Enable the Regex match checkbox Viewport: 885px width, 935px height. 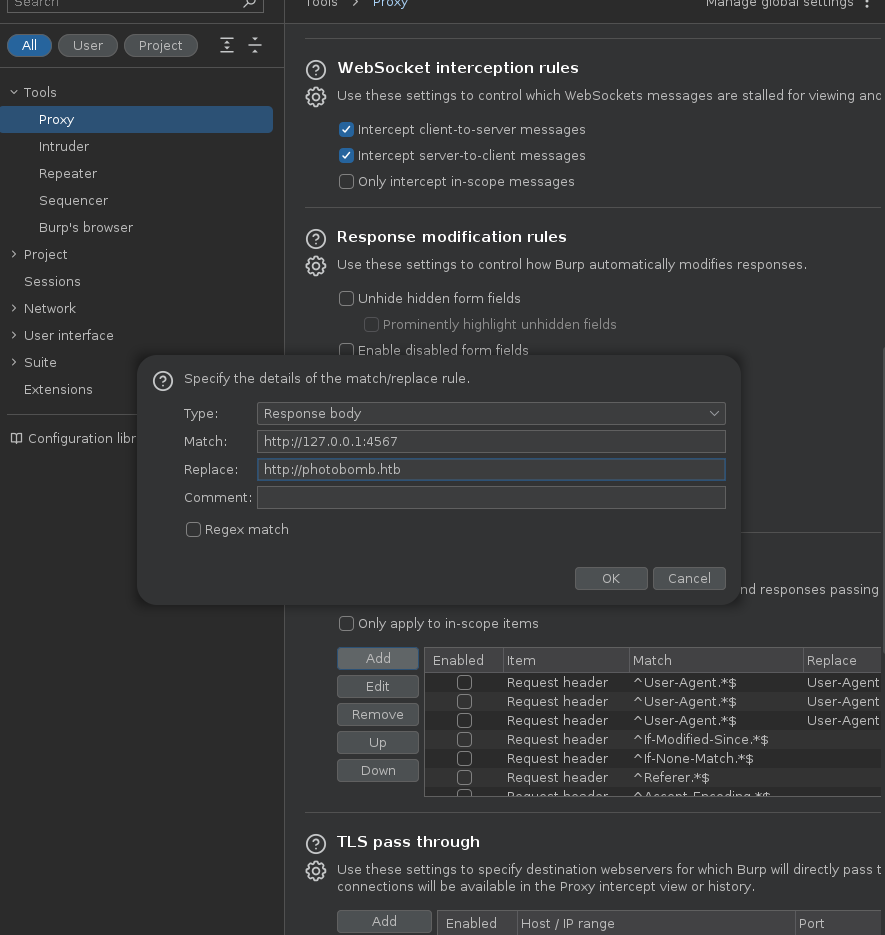[x=194, y=530]
